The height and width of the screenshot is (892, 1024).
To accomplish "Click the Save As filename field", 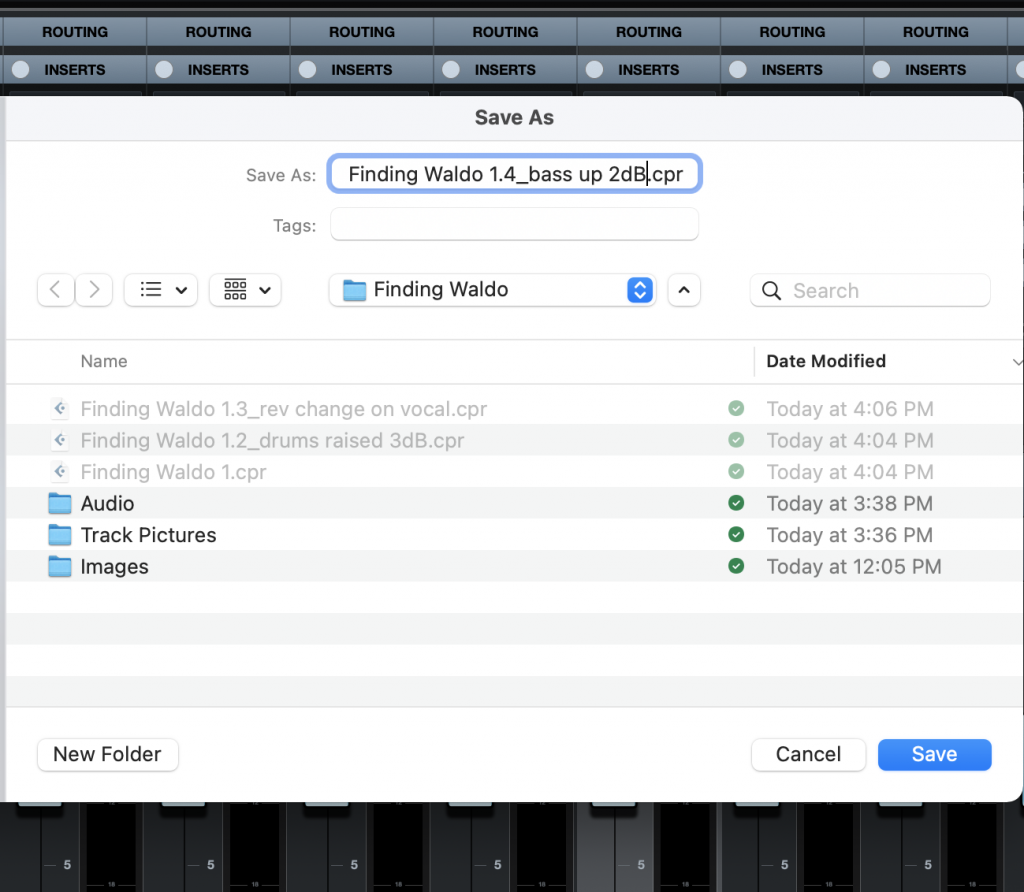I will pyautogui.click(x=515, y=174).
